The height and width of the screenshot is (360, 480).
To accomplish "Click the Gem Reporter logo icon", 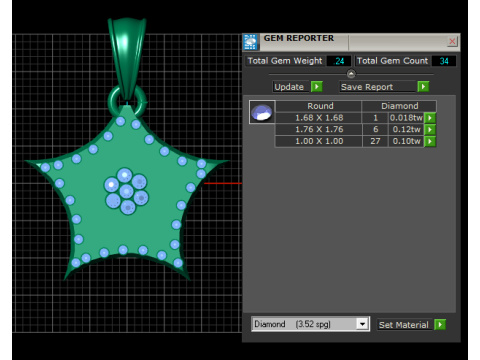I will (250, 42).
